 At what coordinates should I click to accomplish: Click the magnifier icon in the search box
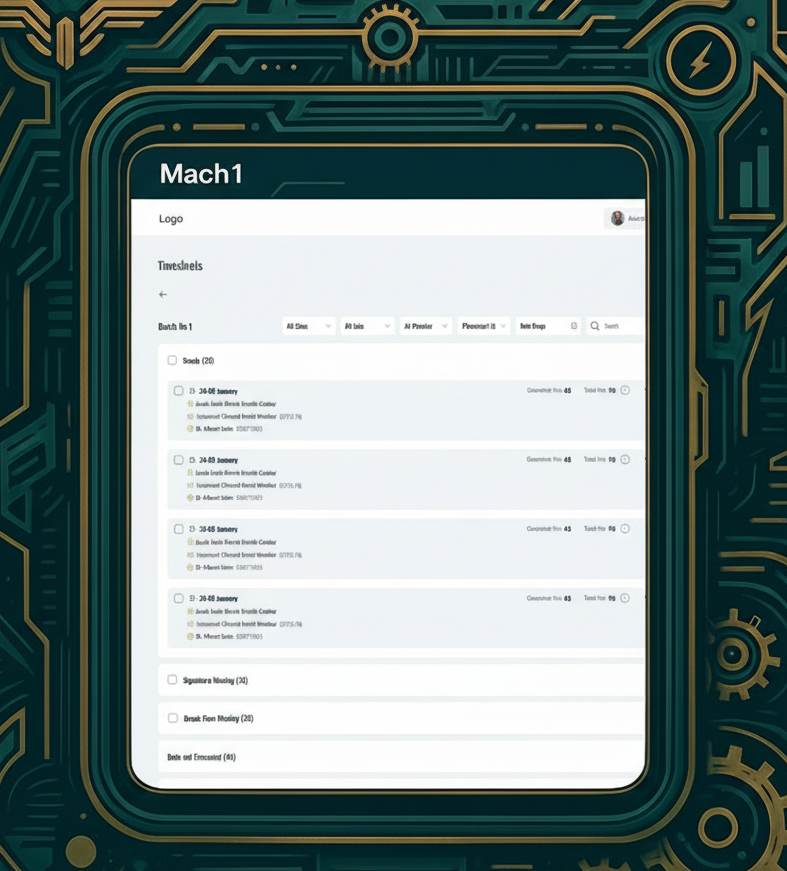595,326
